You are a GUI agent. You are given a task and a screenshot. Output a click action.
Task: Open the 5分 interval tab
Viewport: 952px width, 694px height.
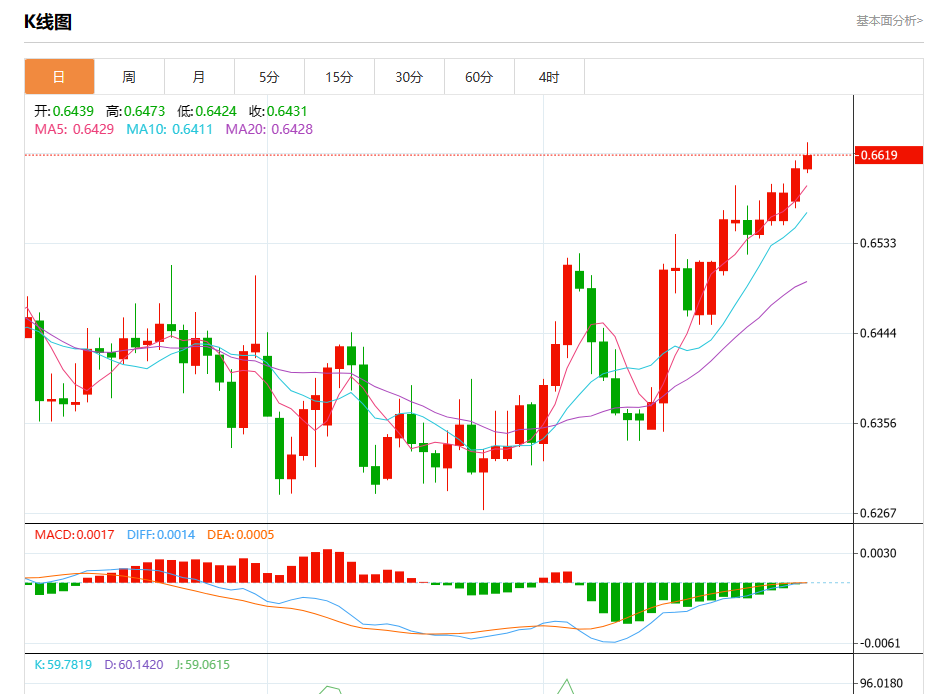click(269, 77)
